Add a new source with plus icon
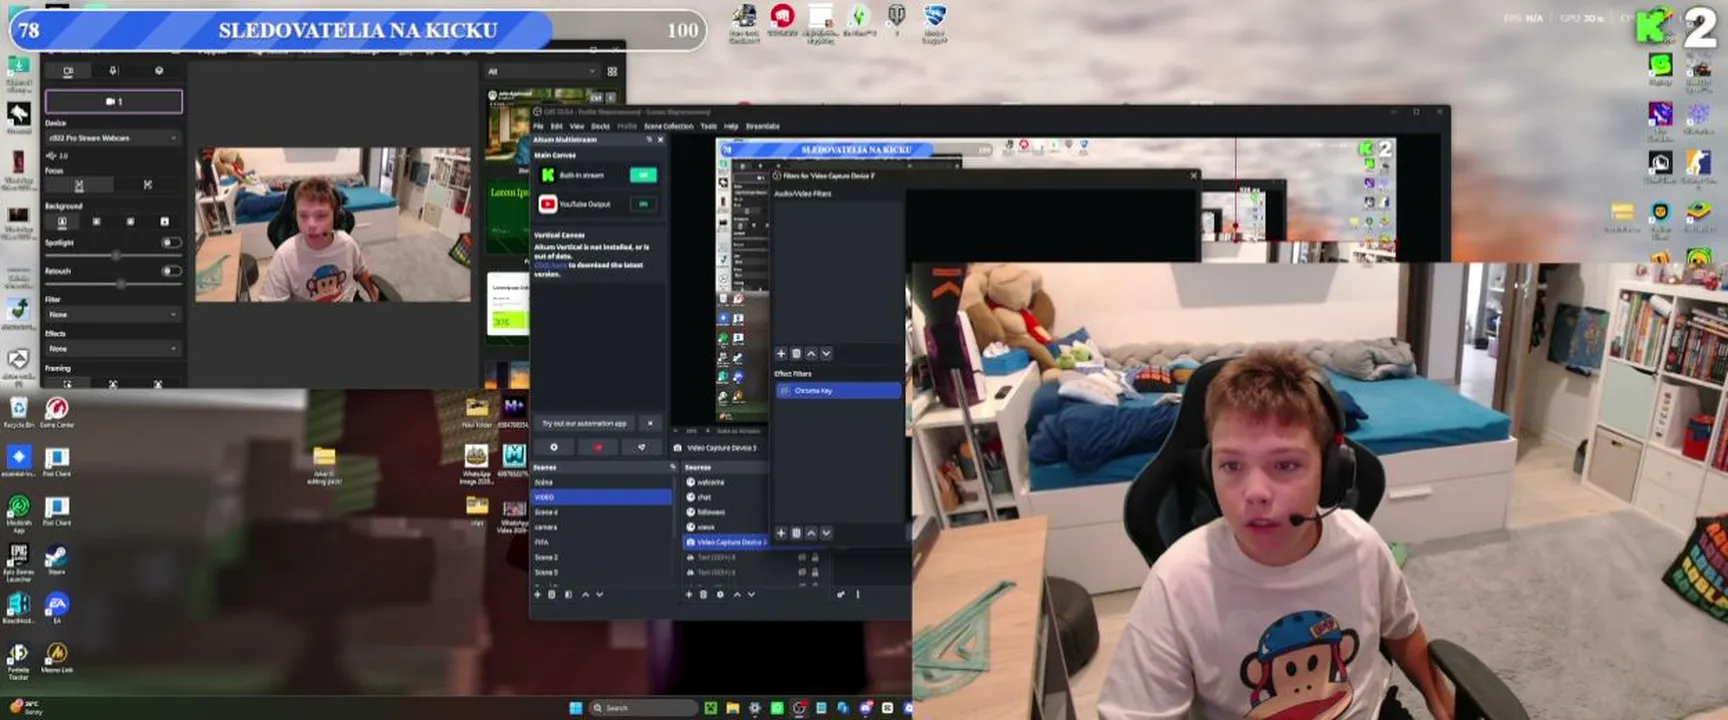The image size is (1728, 720). 688,594
